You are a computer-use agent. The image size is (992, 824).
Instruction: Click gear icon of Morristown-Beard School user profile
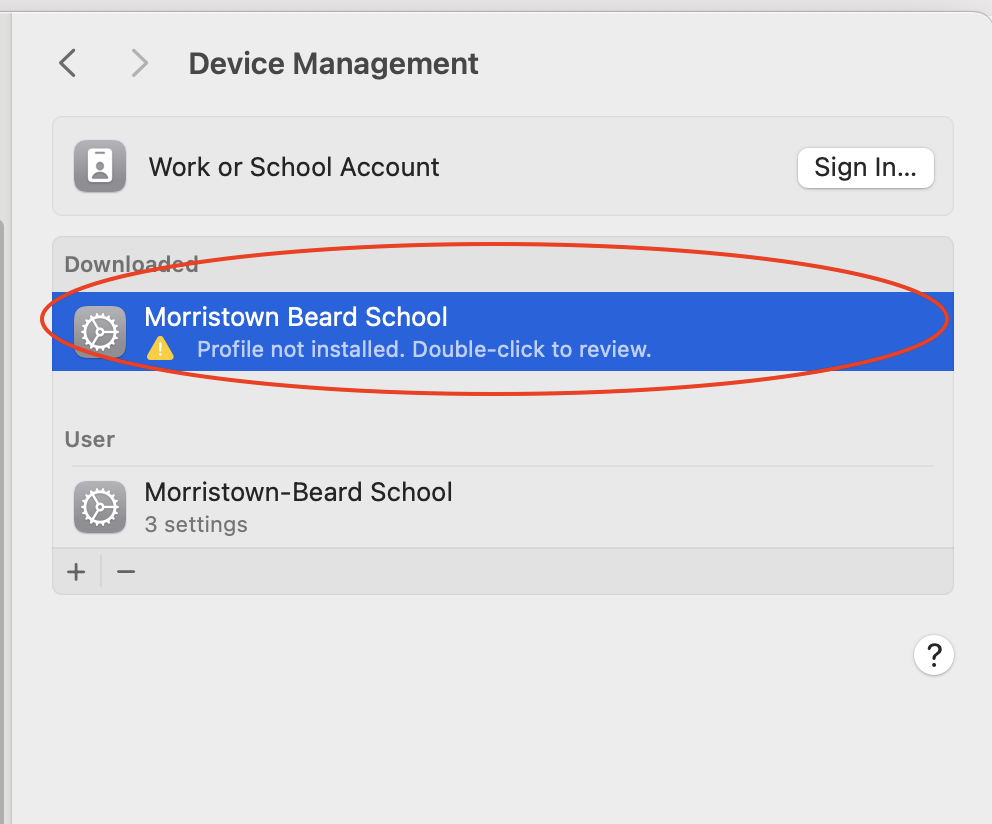tap(100, 507)
